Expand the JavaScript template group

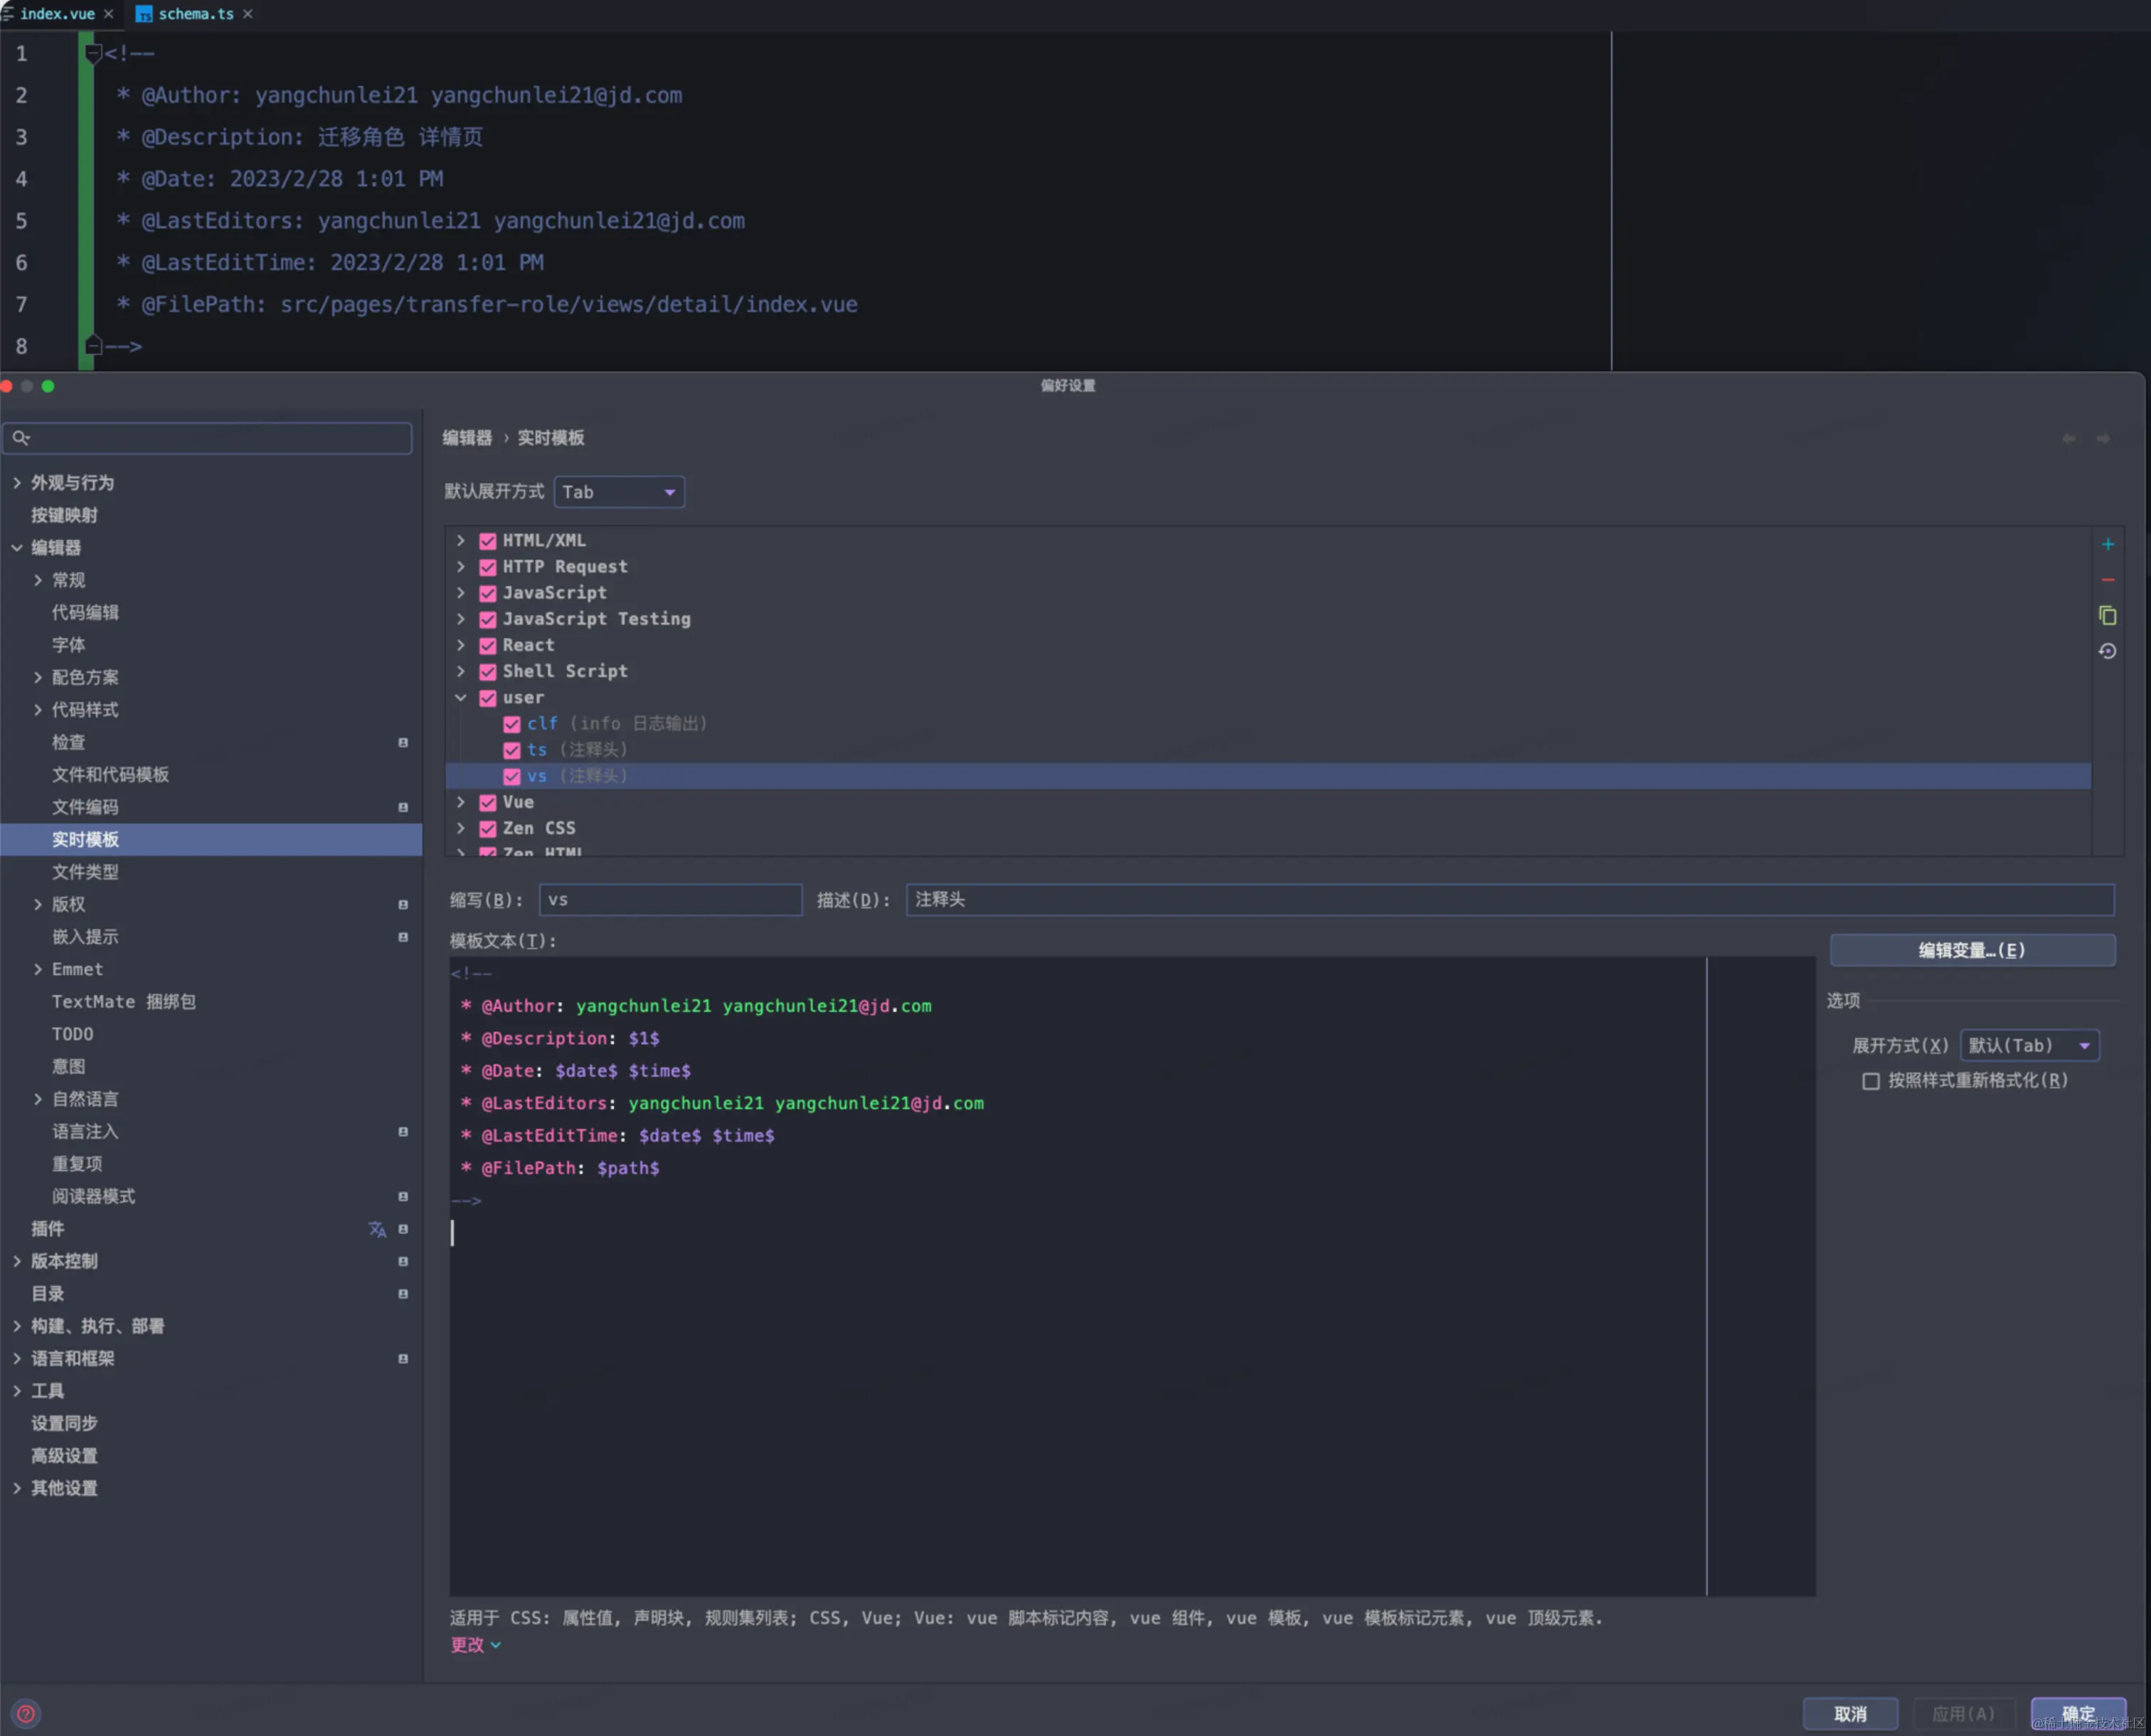461,593
